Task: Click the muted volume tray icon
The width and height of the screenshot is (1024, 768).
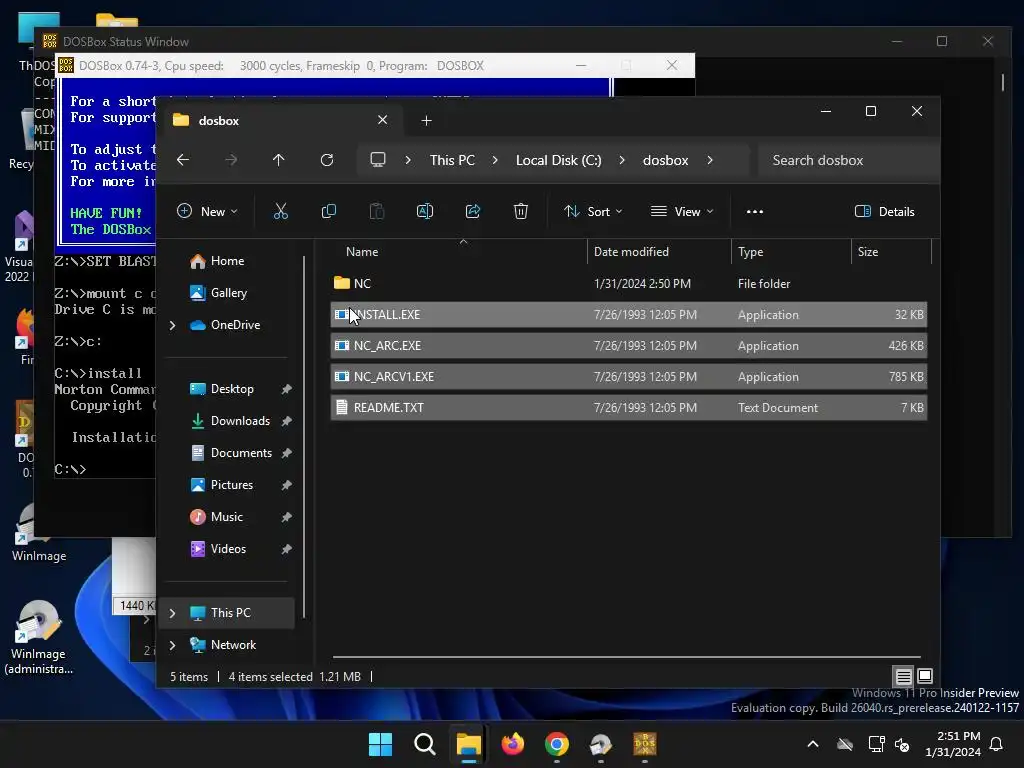Action: pos(903,744)
